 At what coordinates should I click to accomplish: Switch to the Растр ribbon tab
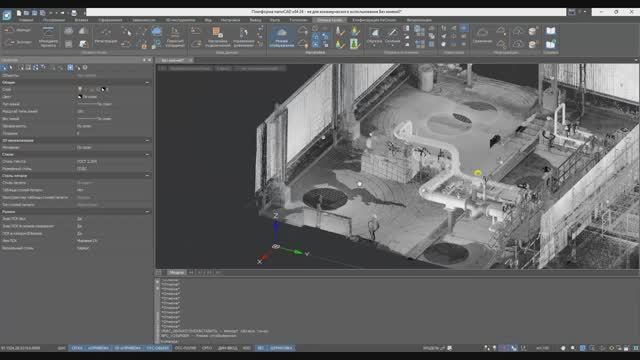click(x=275, y=20)
